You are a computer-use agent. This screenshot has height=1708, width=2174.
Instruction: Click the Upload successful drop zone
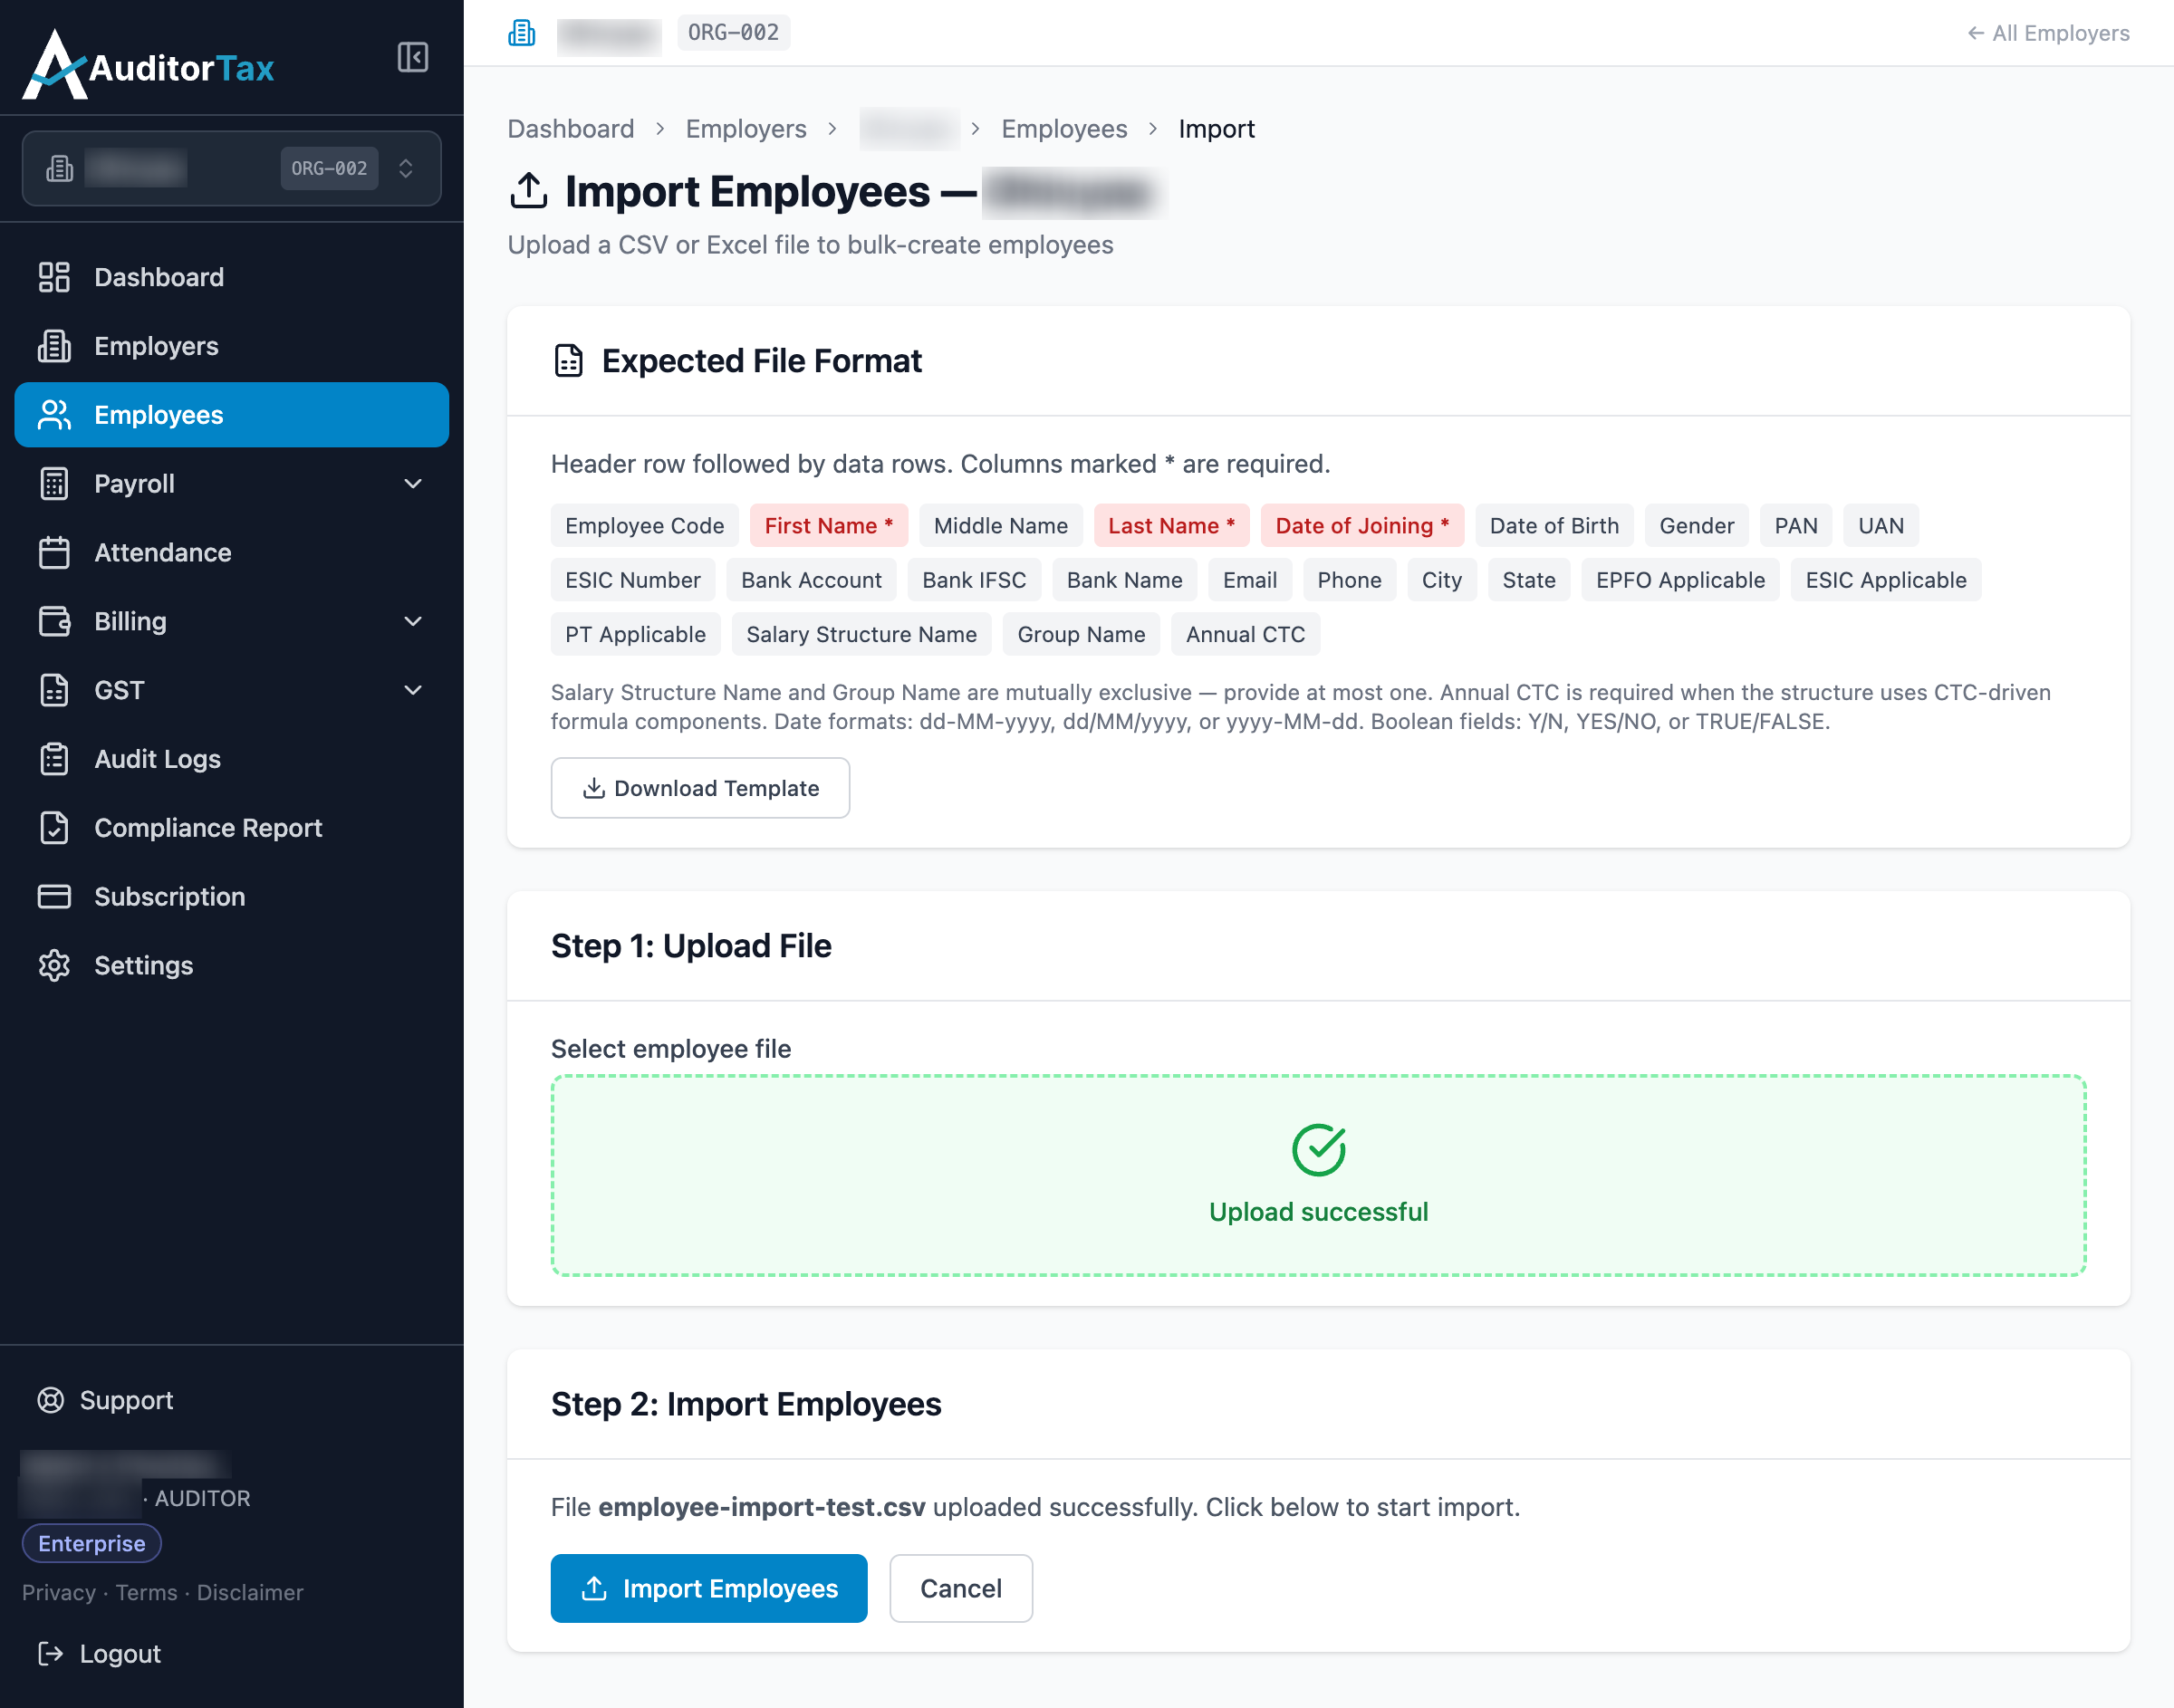pyautogui.click(x=1318, y=1176)
